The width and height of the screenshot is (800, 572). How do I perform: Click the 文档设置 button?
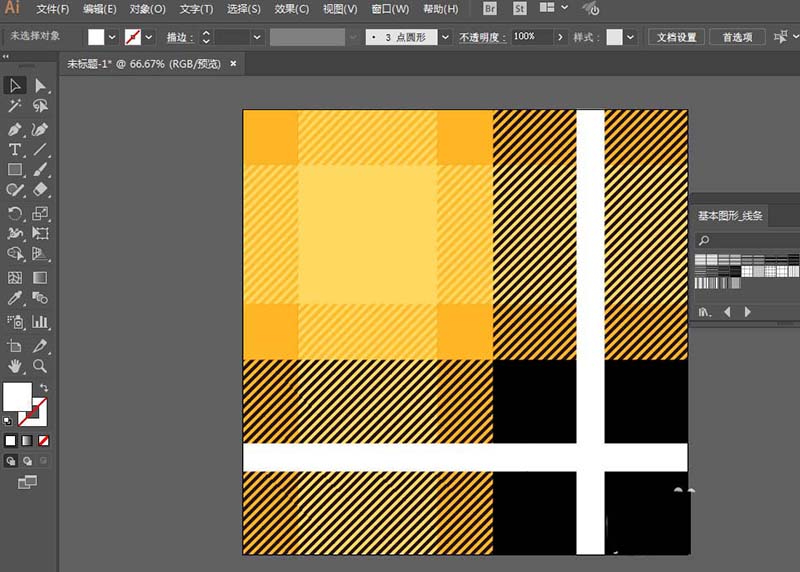(676, 37)
